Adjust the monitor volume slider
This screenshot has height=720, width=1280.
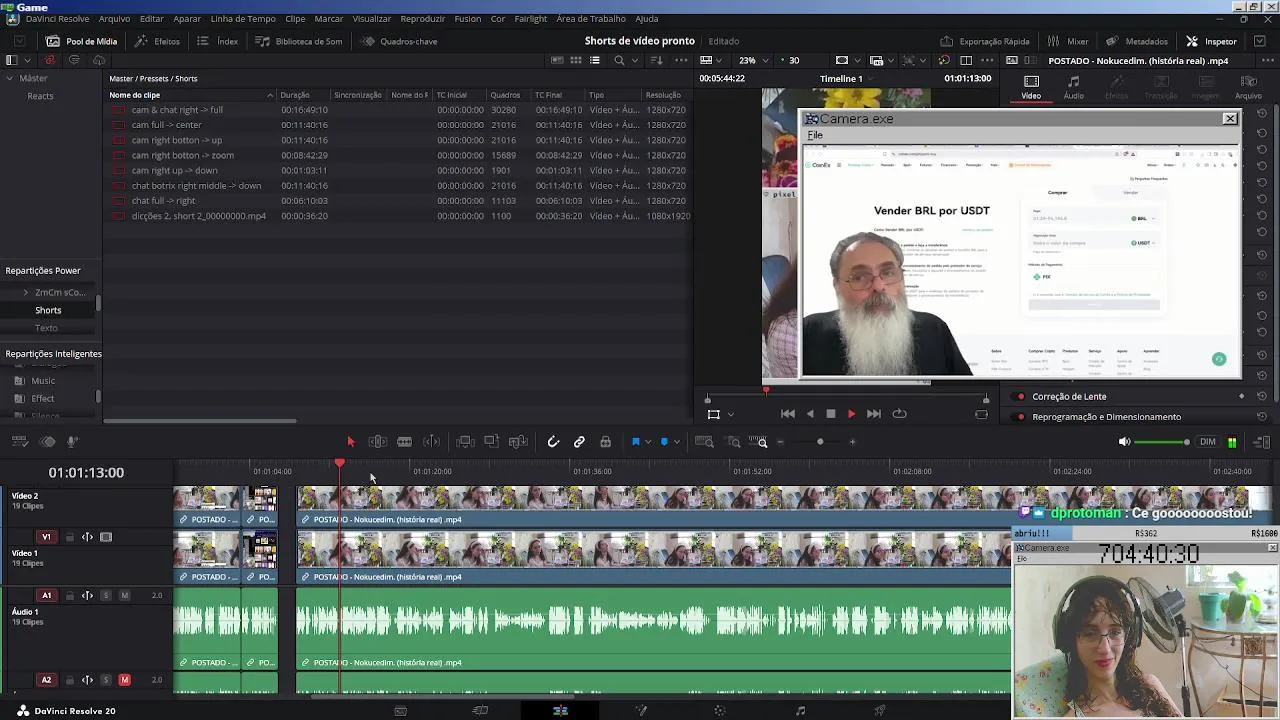1162,442
